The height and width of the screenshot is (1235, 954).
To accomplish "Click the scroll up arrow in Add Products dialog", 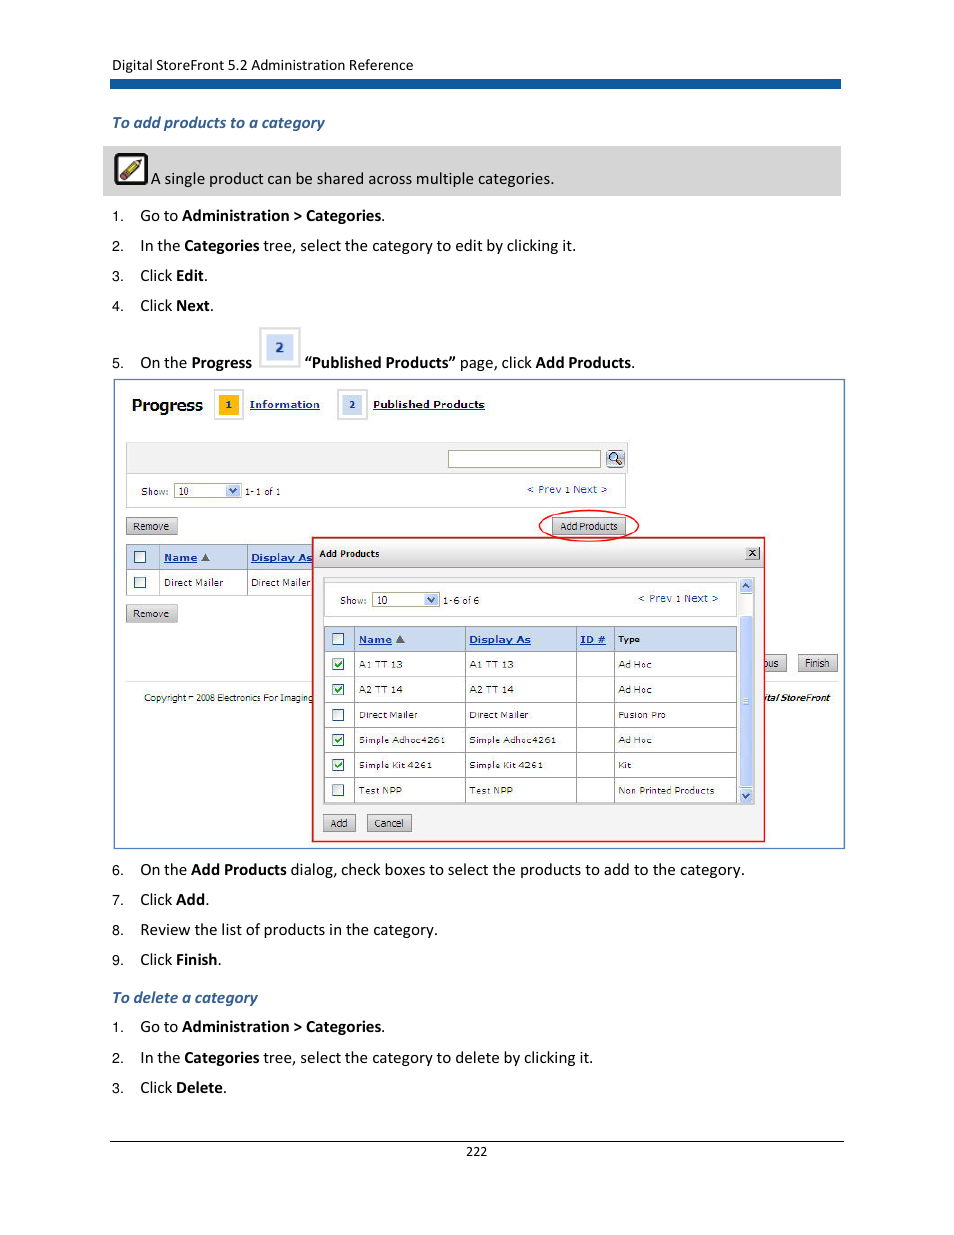I will 746,586.
